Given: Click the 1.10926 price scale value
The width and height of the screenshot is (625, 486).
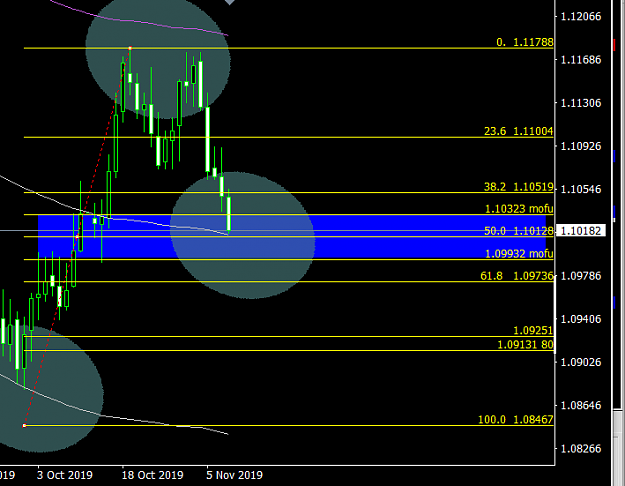Looking at the screenshot, I should click(581, 146).
